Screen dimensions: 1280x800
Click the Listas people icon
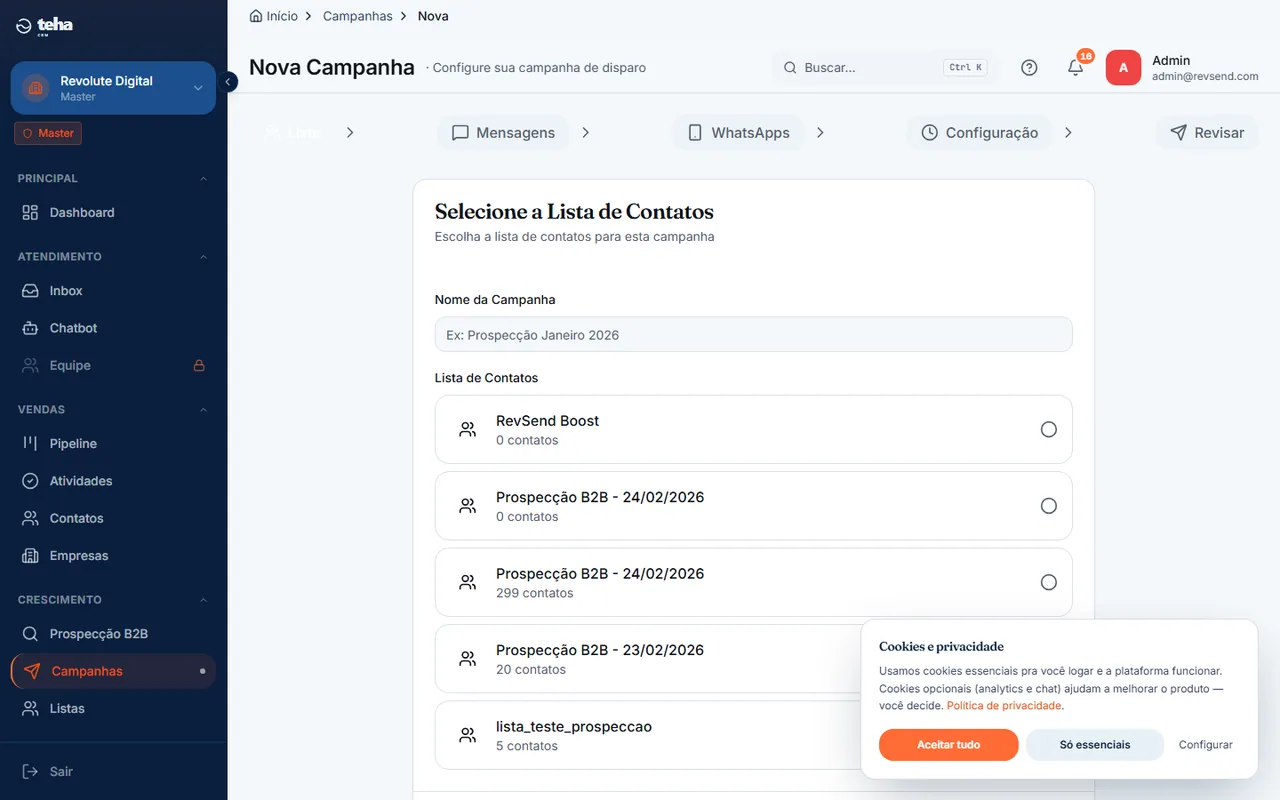[x=30, y=708]
